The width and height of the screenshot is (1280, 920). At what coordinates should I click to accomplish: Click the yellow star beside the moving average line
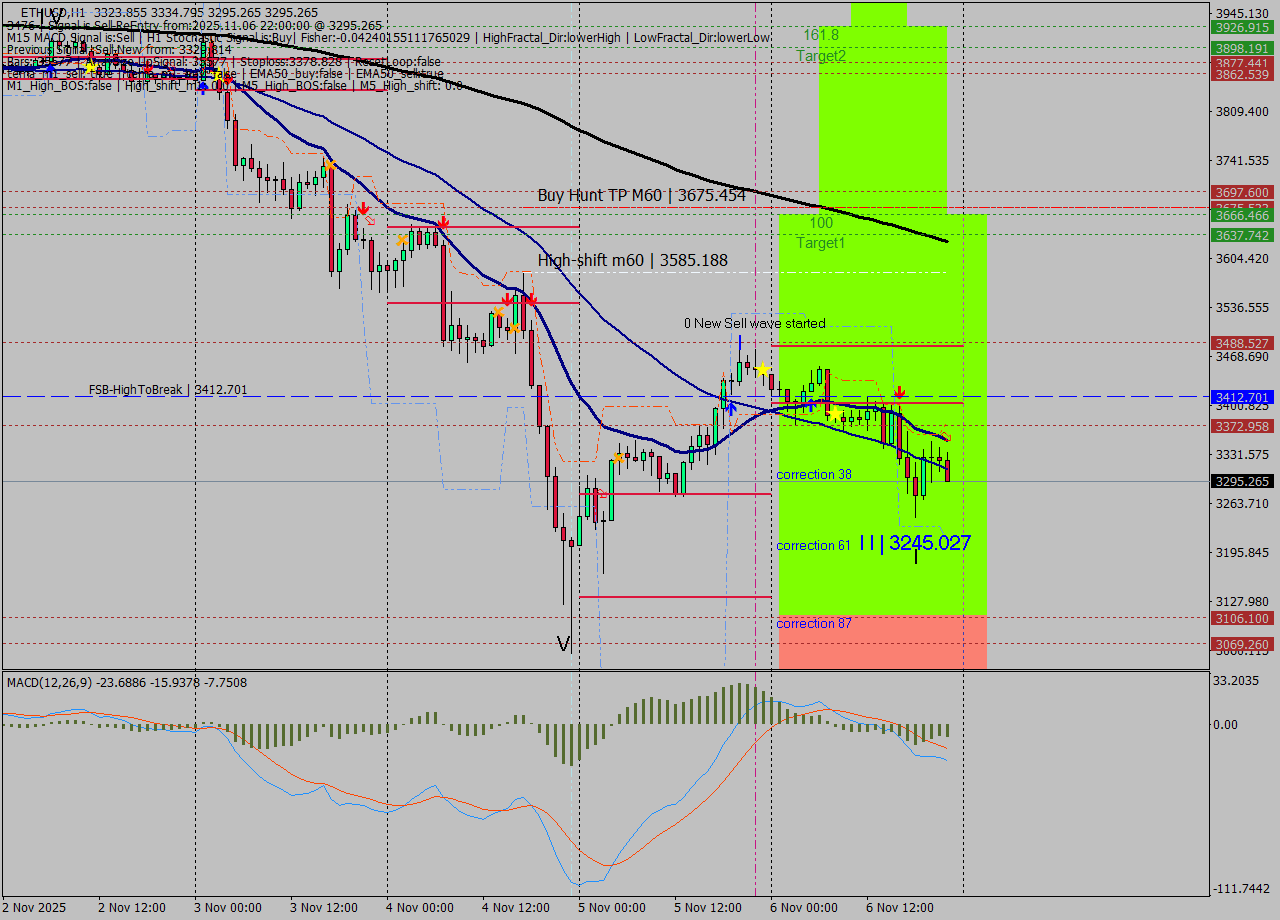tap(836, 414)
